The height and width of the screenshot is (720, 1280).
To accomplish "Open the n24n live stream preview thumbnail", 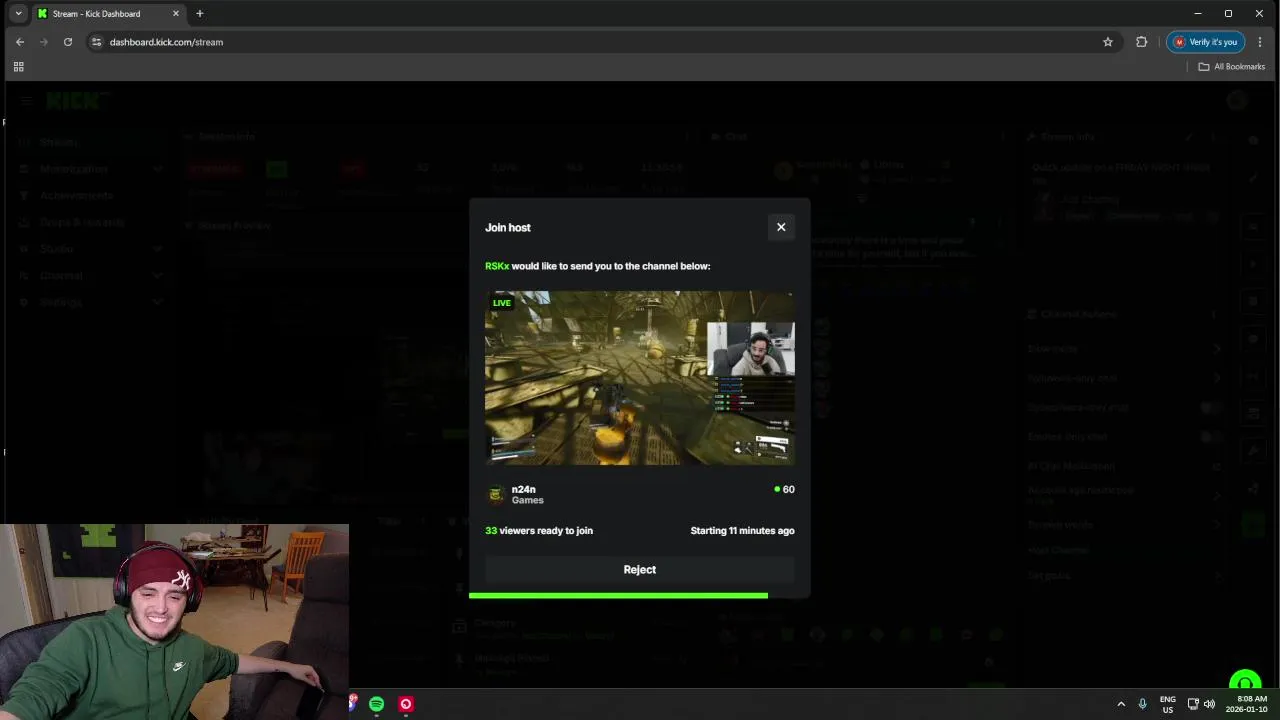I will tap(640, 378).
